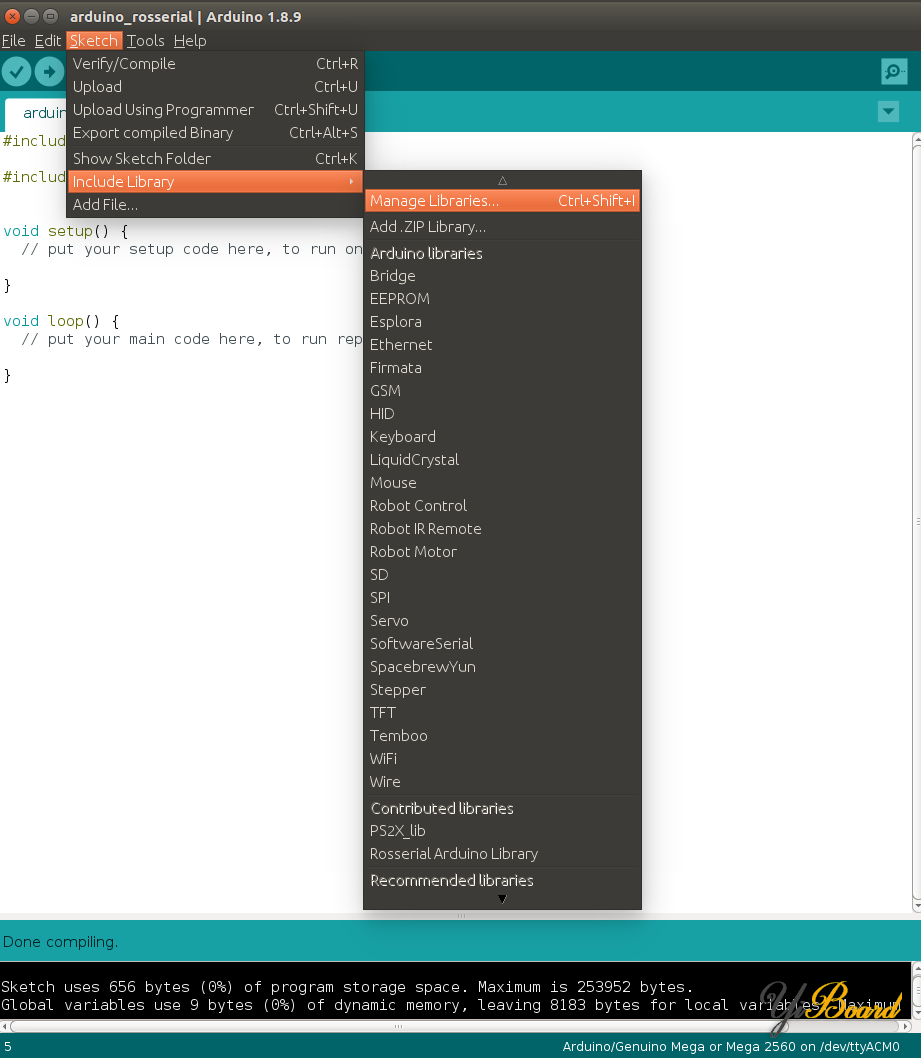The width and height of the screenshot is (921, 1058).
Task: Include the Stepper library
Action: click(502, 690)
